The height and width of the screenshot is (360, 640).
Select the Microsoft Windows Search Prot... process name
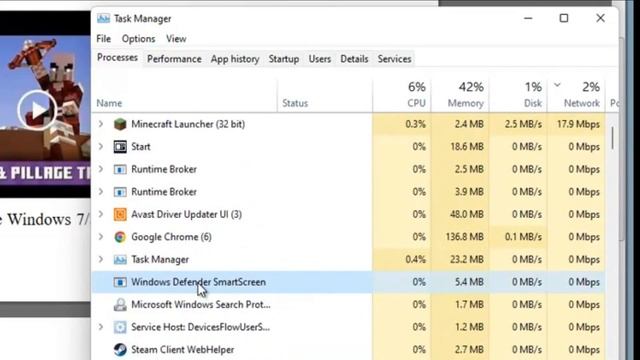tap(200, 304)
